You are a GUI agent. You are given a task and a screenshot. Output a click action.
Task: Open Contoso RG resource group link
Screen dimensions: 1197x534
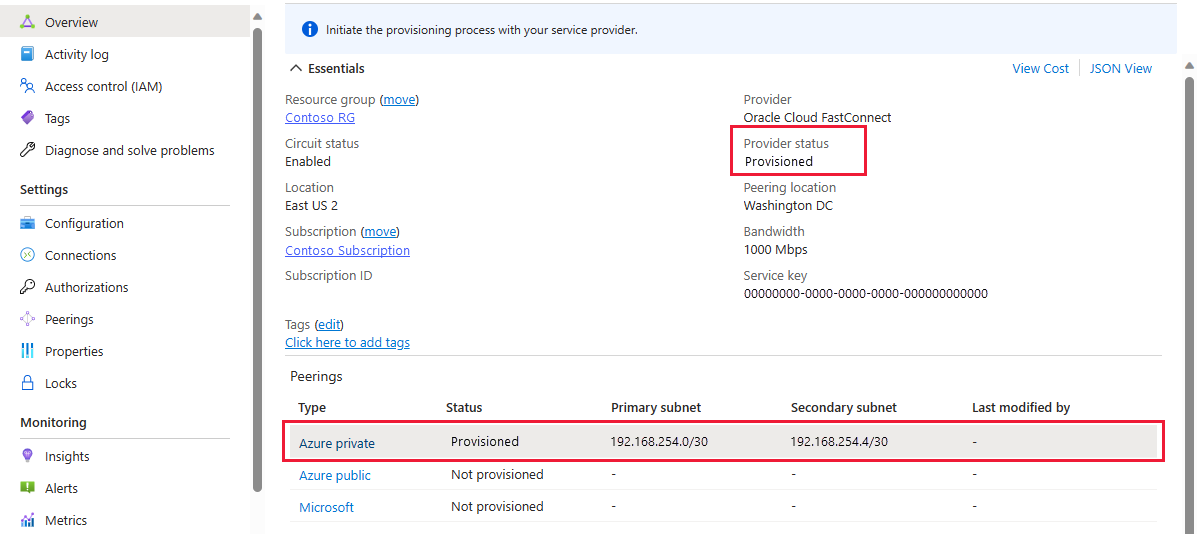(320, 117)
